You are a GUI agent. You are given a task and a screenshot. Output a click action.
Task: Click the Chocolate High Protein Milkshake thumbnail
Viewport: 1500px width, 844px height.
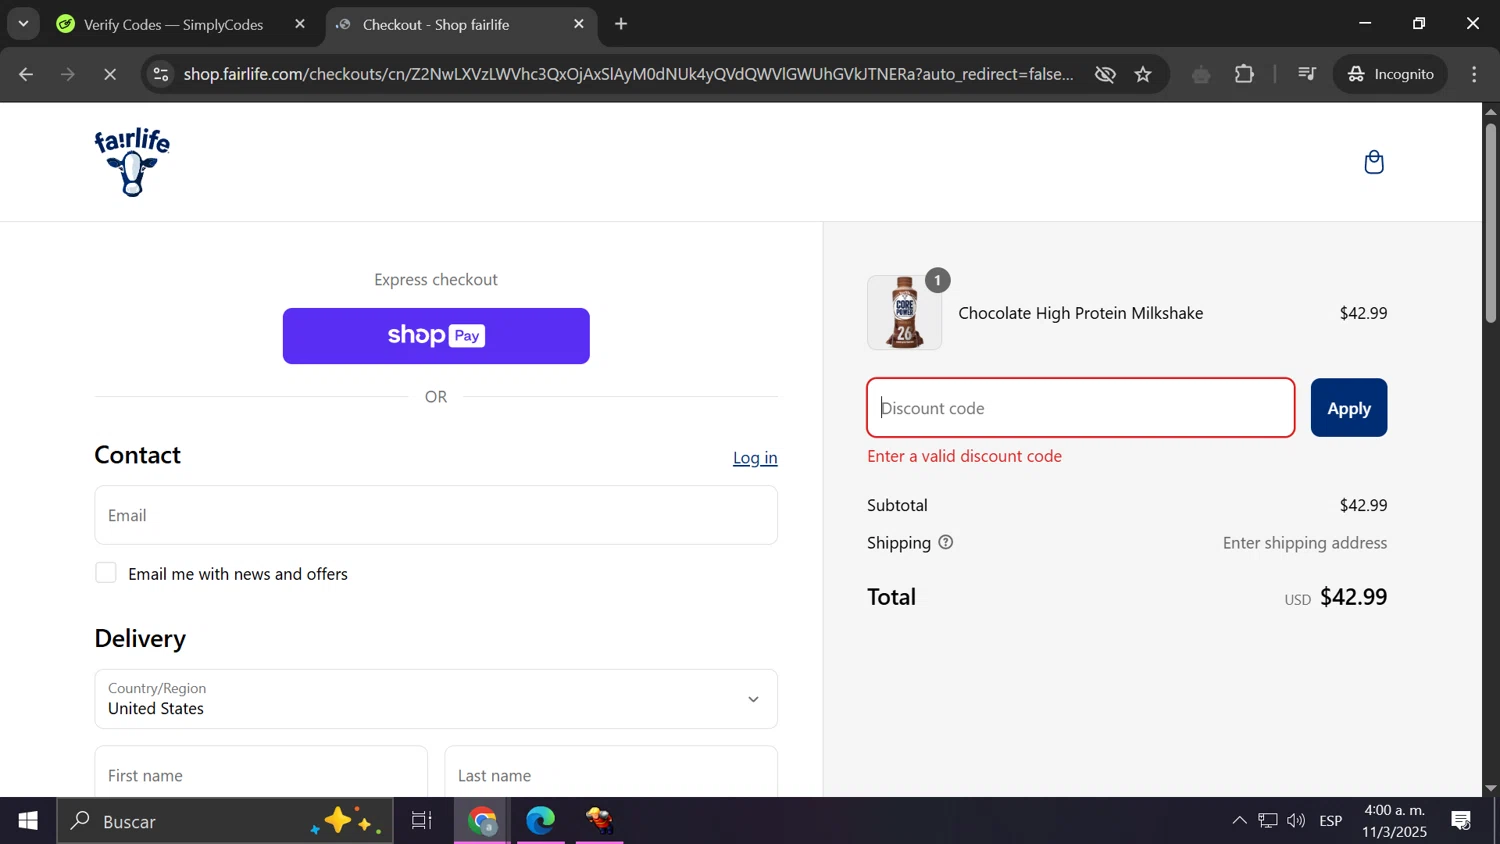click(904, 313)
